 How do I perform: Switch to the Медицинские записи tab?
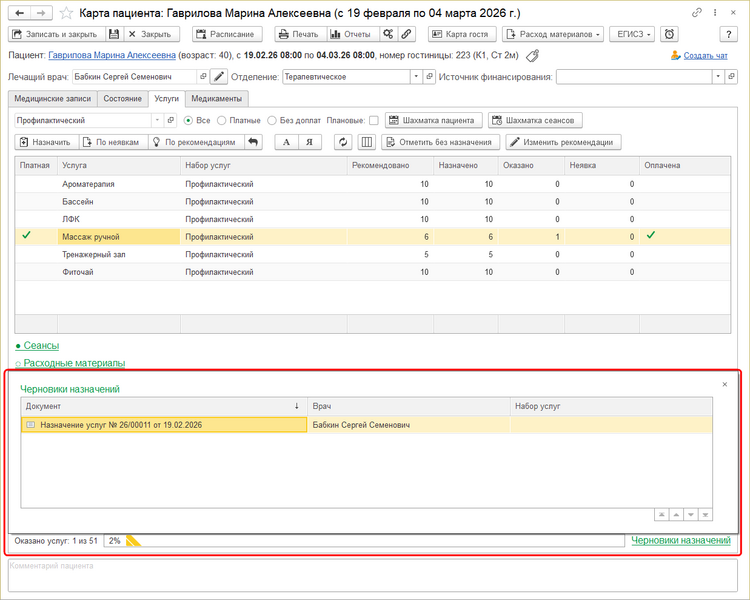click(51, 98)
